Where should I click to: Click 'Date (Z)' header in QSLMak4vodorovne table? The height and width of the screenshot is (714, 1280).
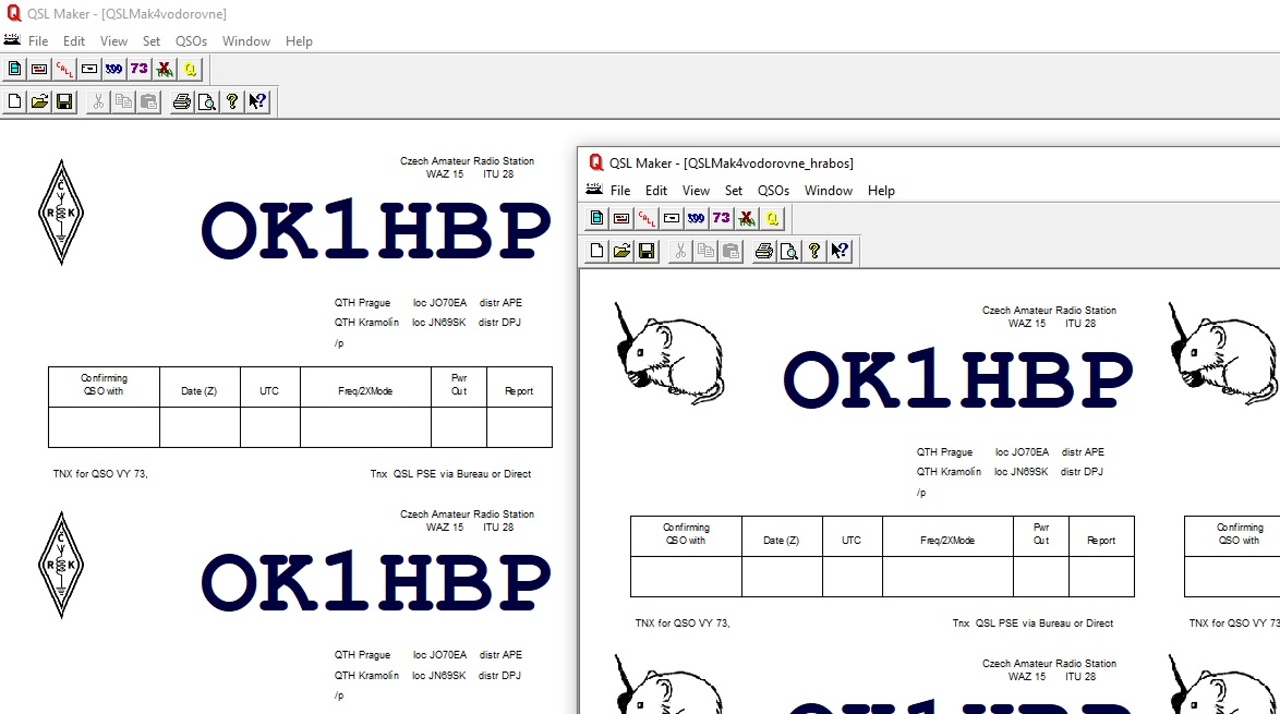(199, 391)
